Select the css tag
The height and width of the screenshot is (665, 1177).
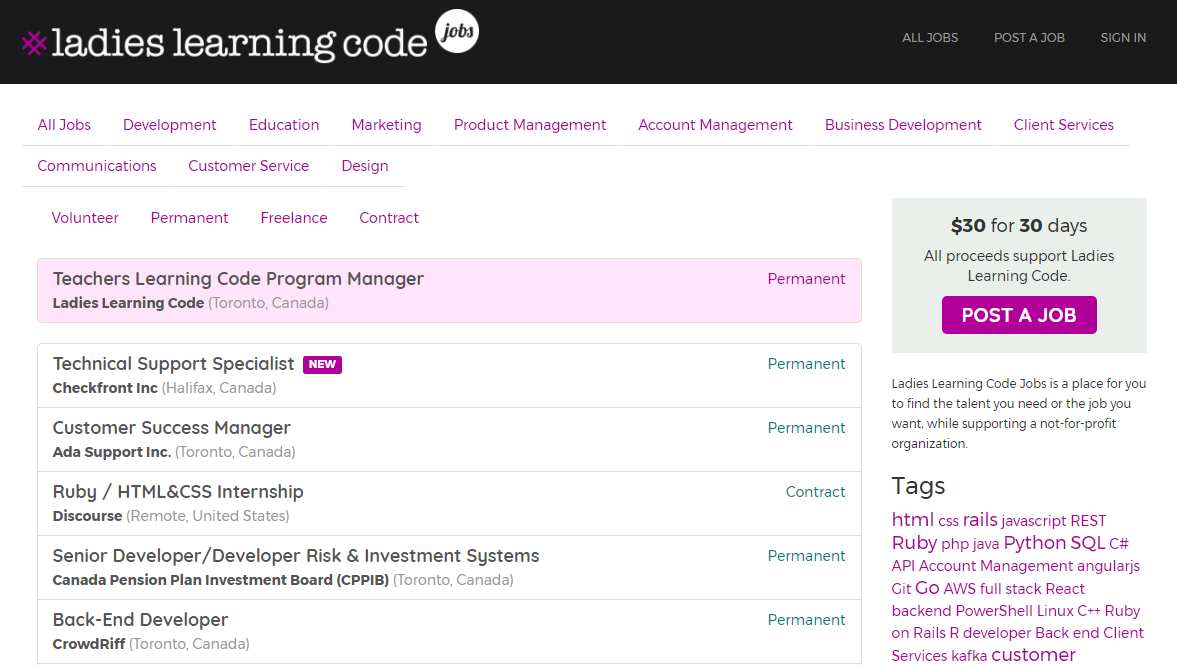[948, 522]
